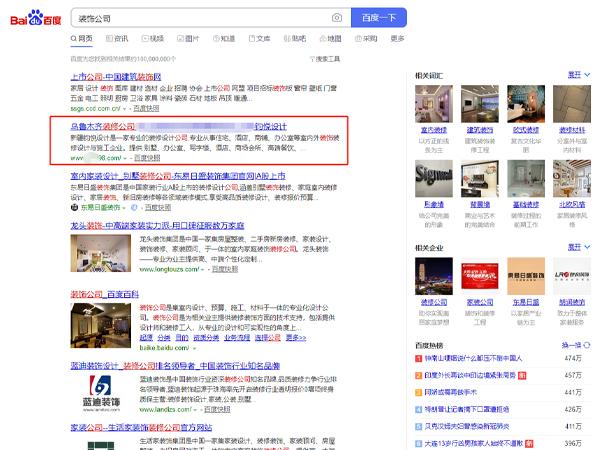Open the 搜索工具 filter

pos(324,59)
